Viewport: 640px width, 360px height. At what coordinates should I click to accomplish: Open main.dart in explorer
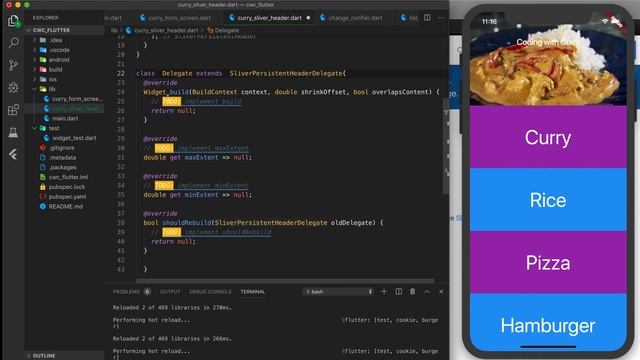[x=65, y=118]
